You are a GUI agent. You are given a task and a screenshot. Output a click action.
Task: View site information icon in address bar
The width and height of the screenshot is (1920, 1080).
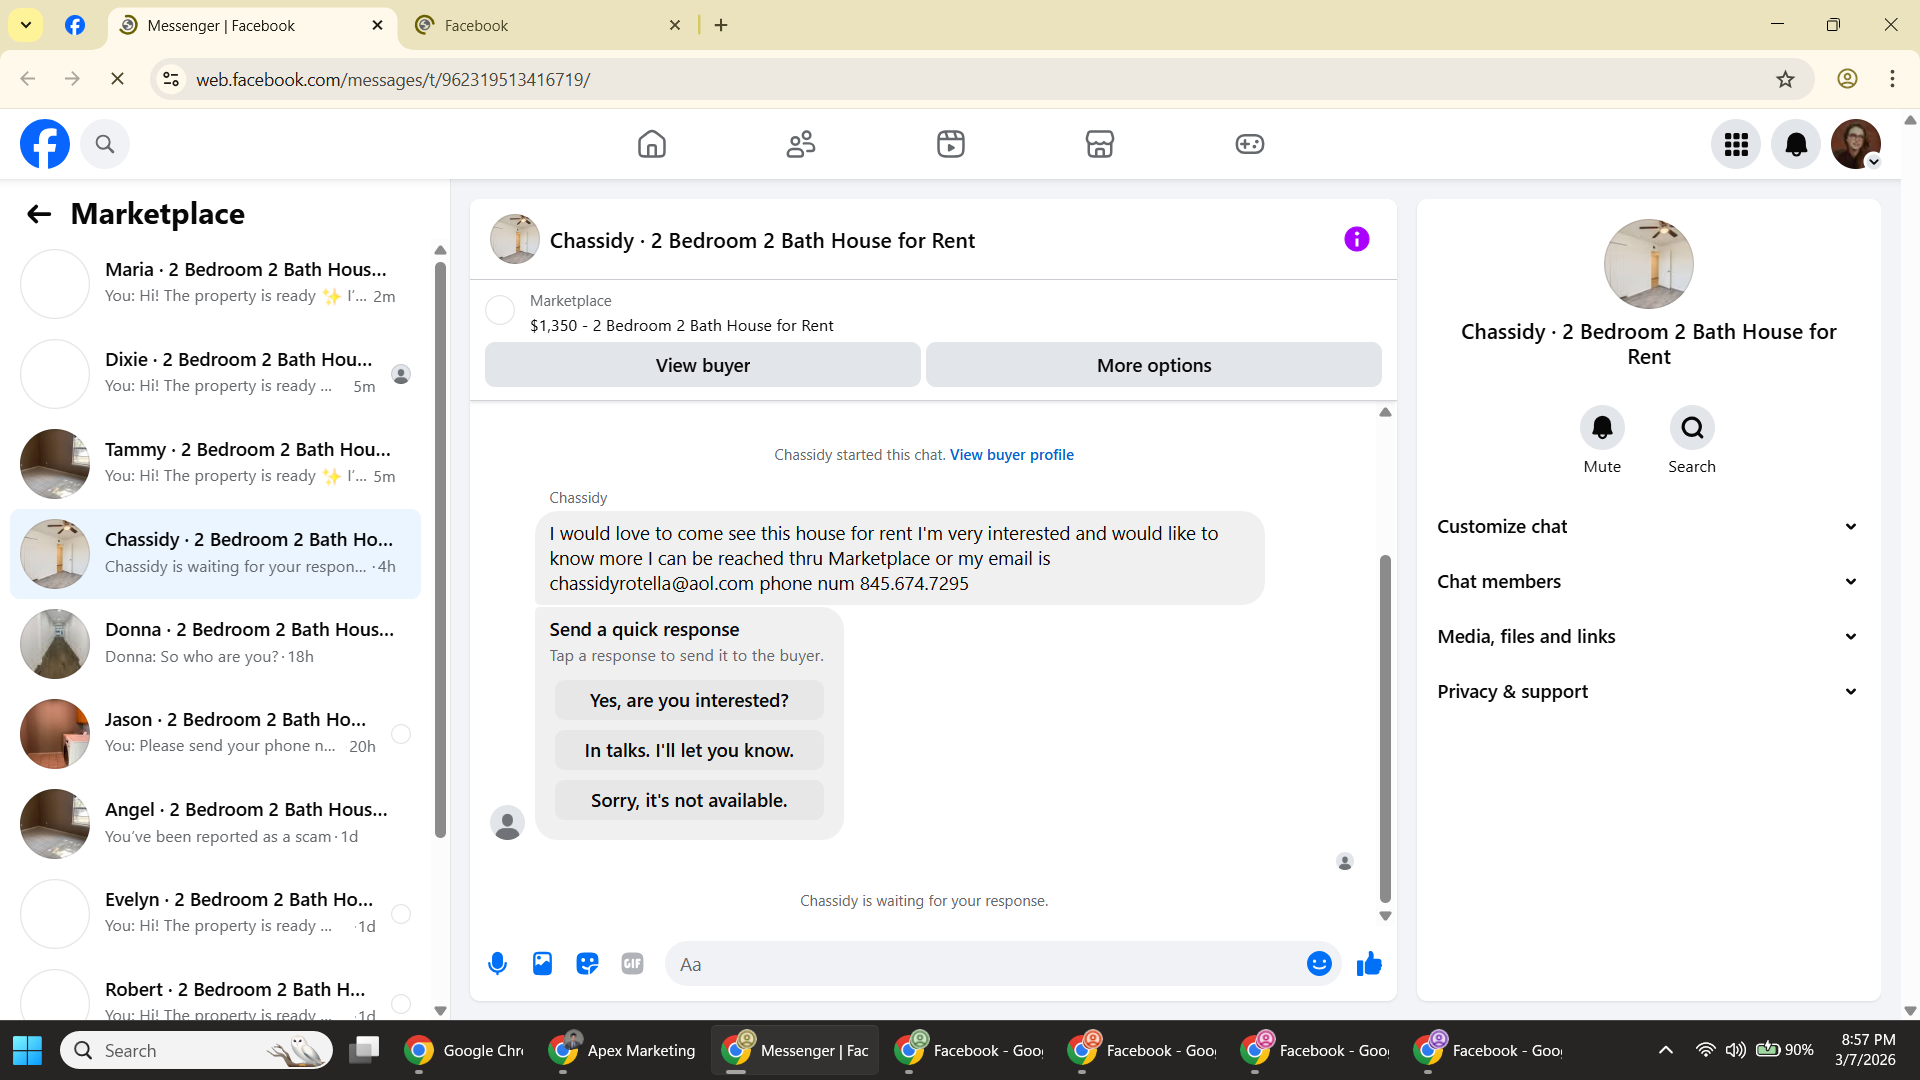click(171, 79)
